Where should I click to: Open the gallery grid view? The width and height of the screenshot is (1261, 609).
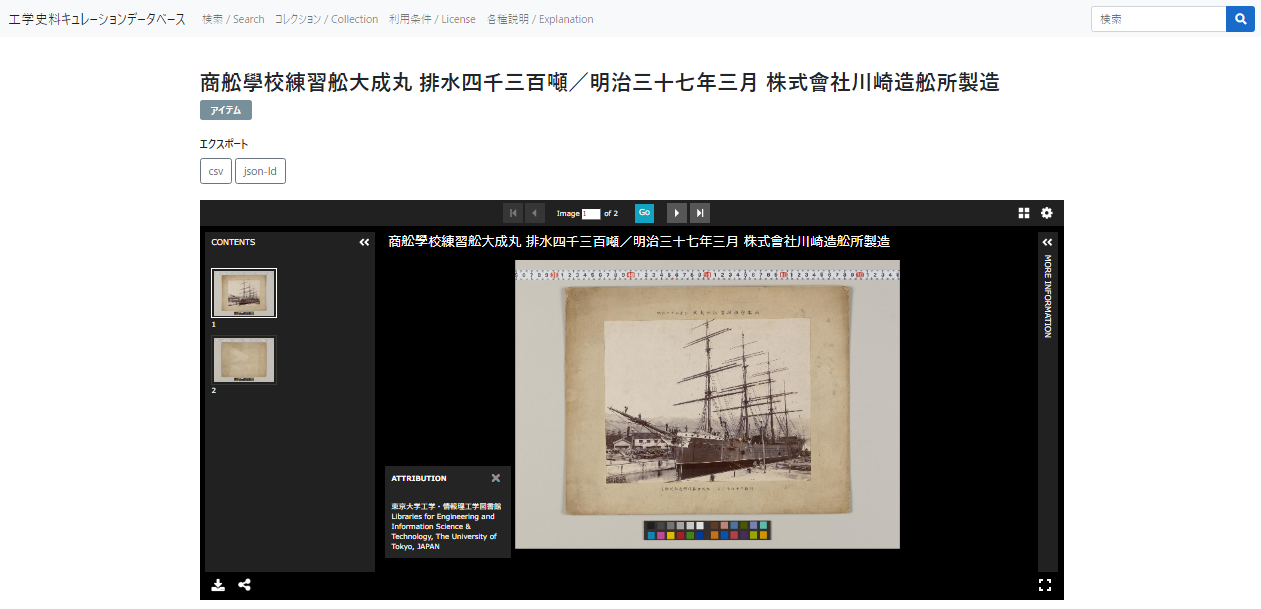(1024, 213)
